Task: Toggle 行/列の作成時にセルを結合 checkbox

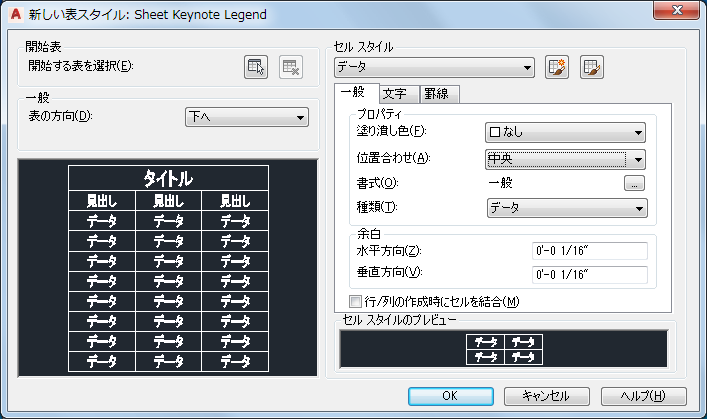Action: [355, 301]
